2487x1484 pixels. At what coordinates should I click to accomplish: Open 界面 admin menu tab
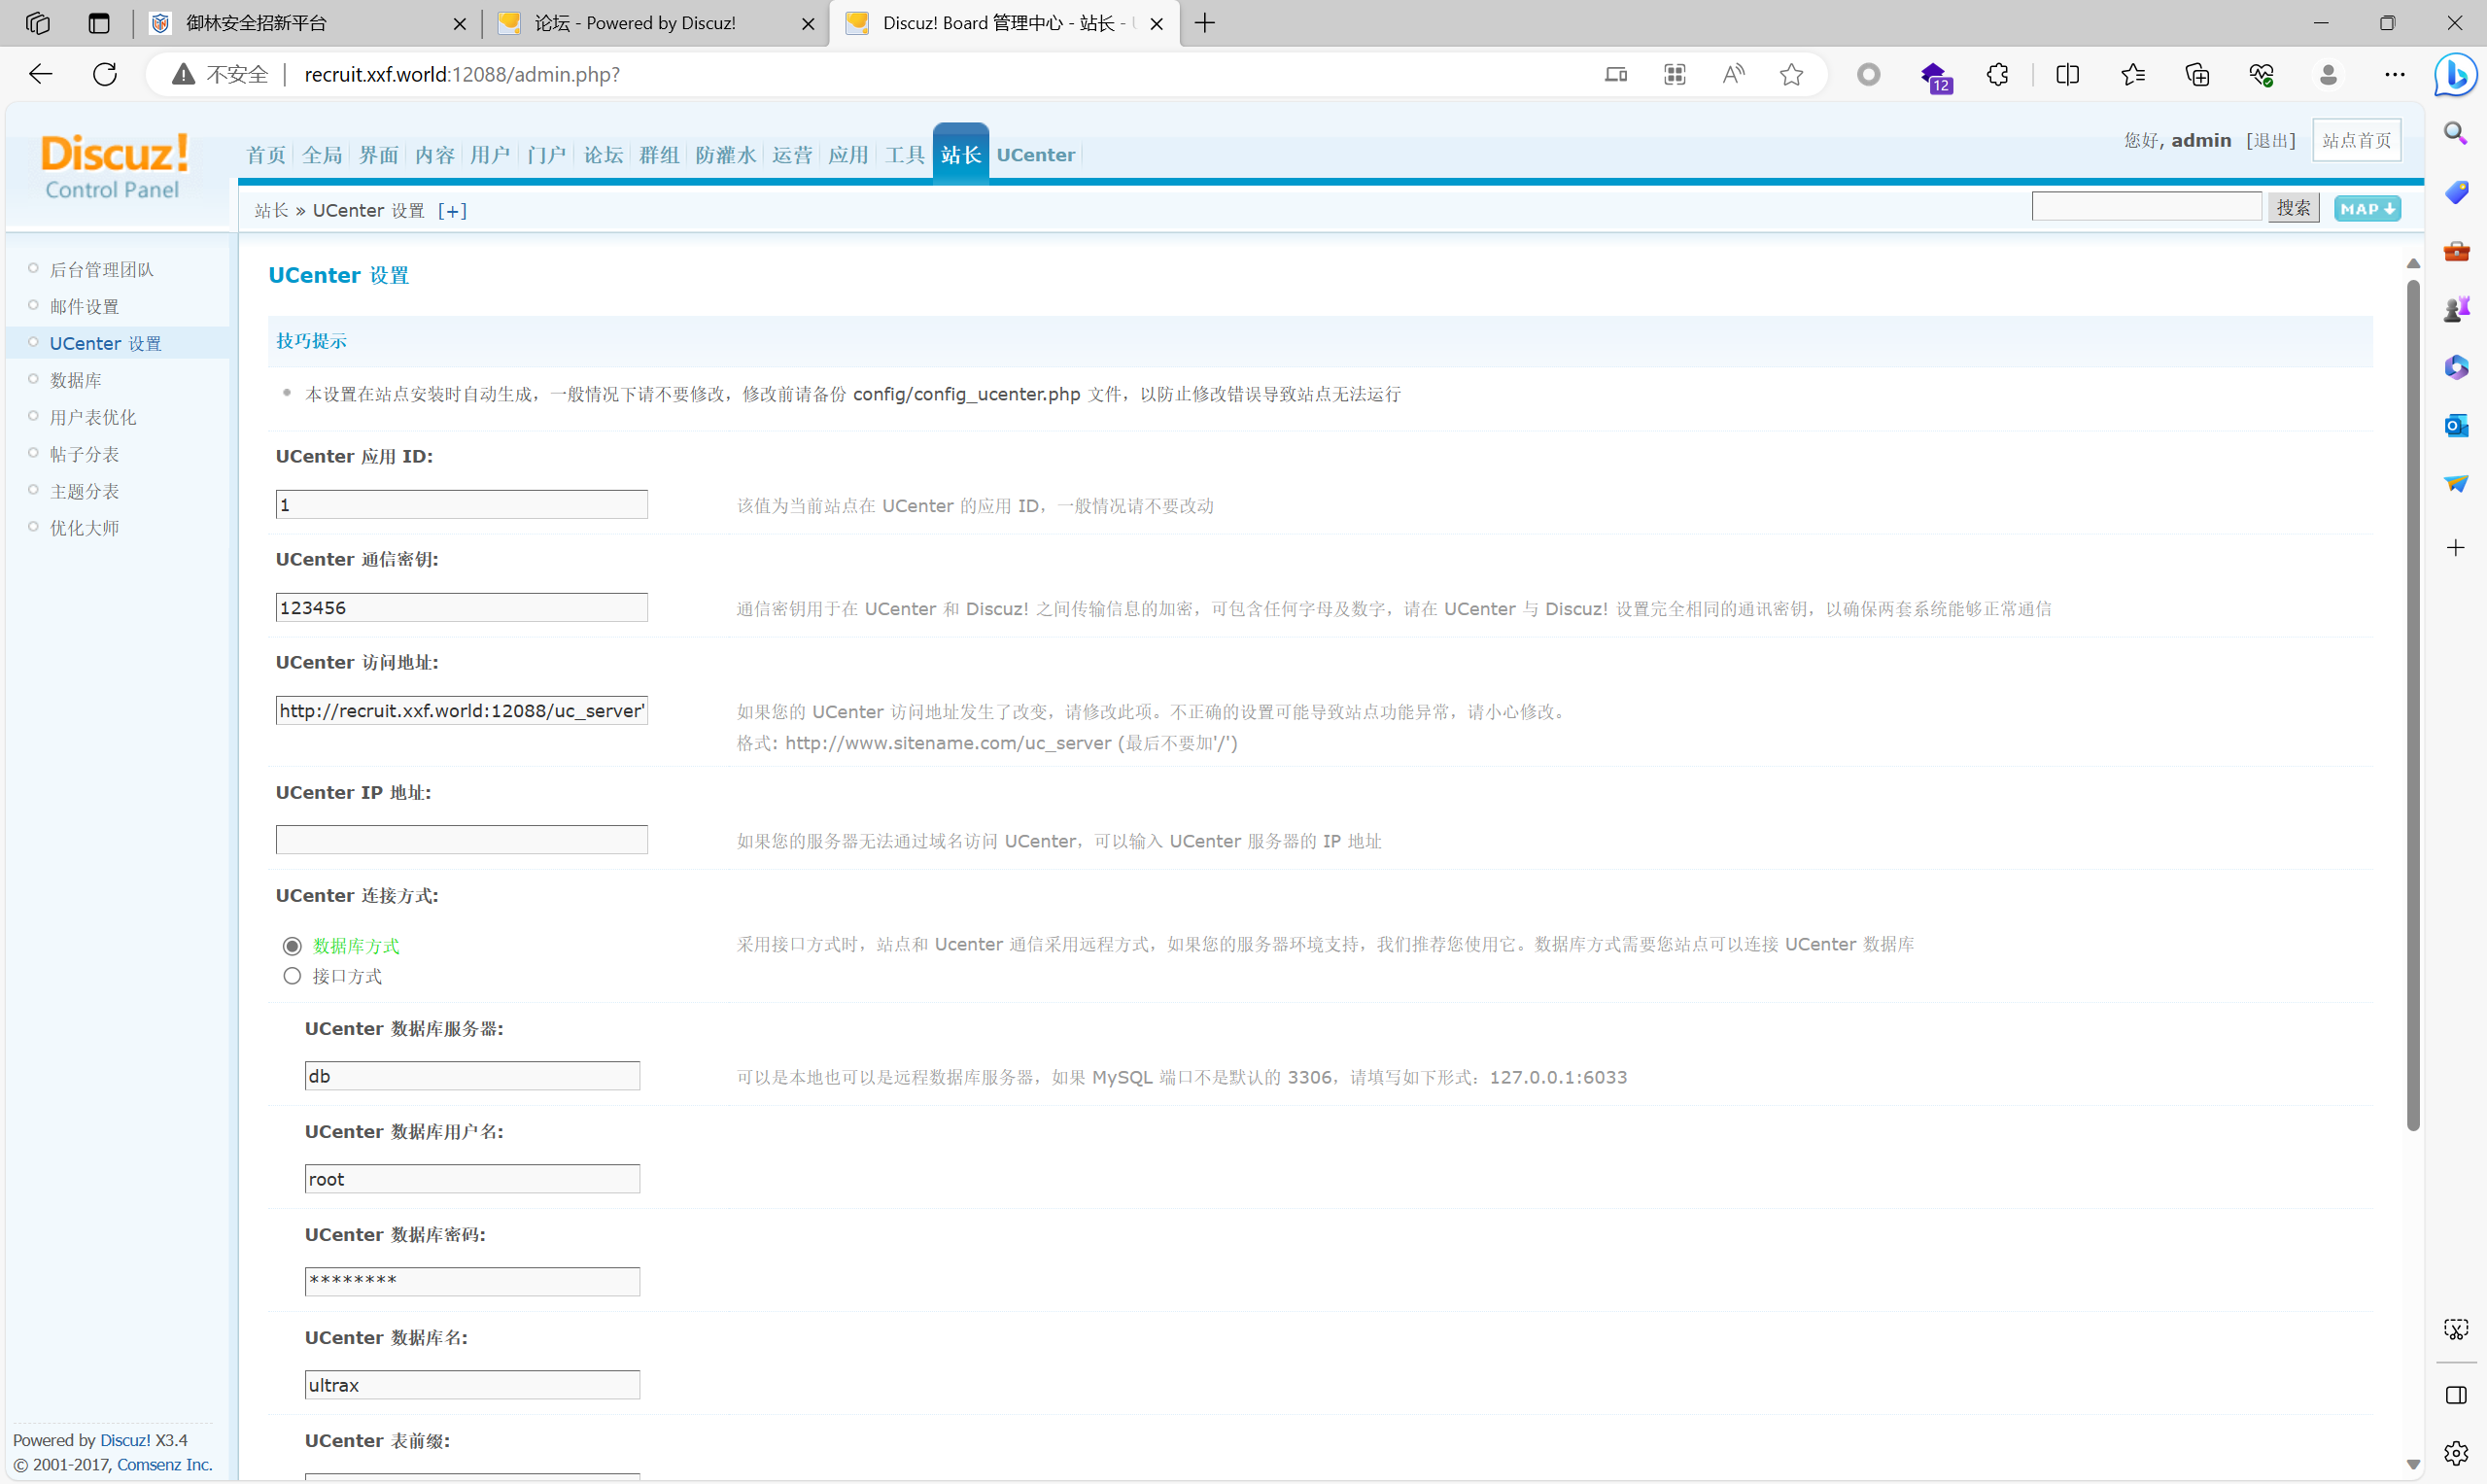point(379,155)
